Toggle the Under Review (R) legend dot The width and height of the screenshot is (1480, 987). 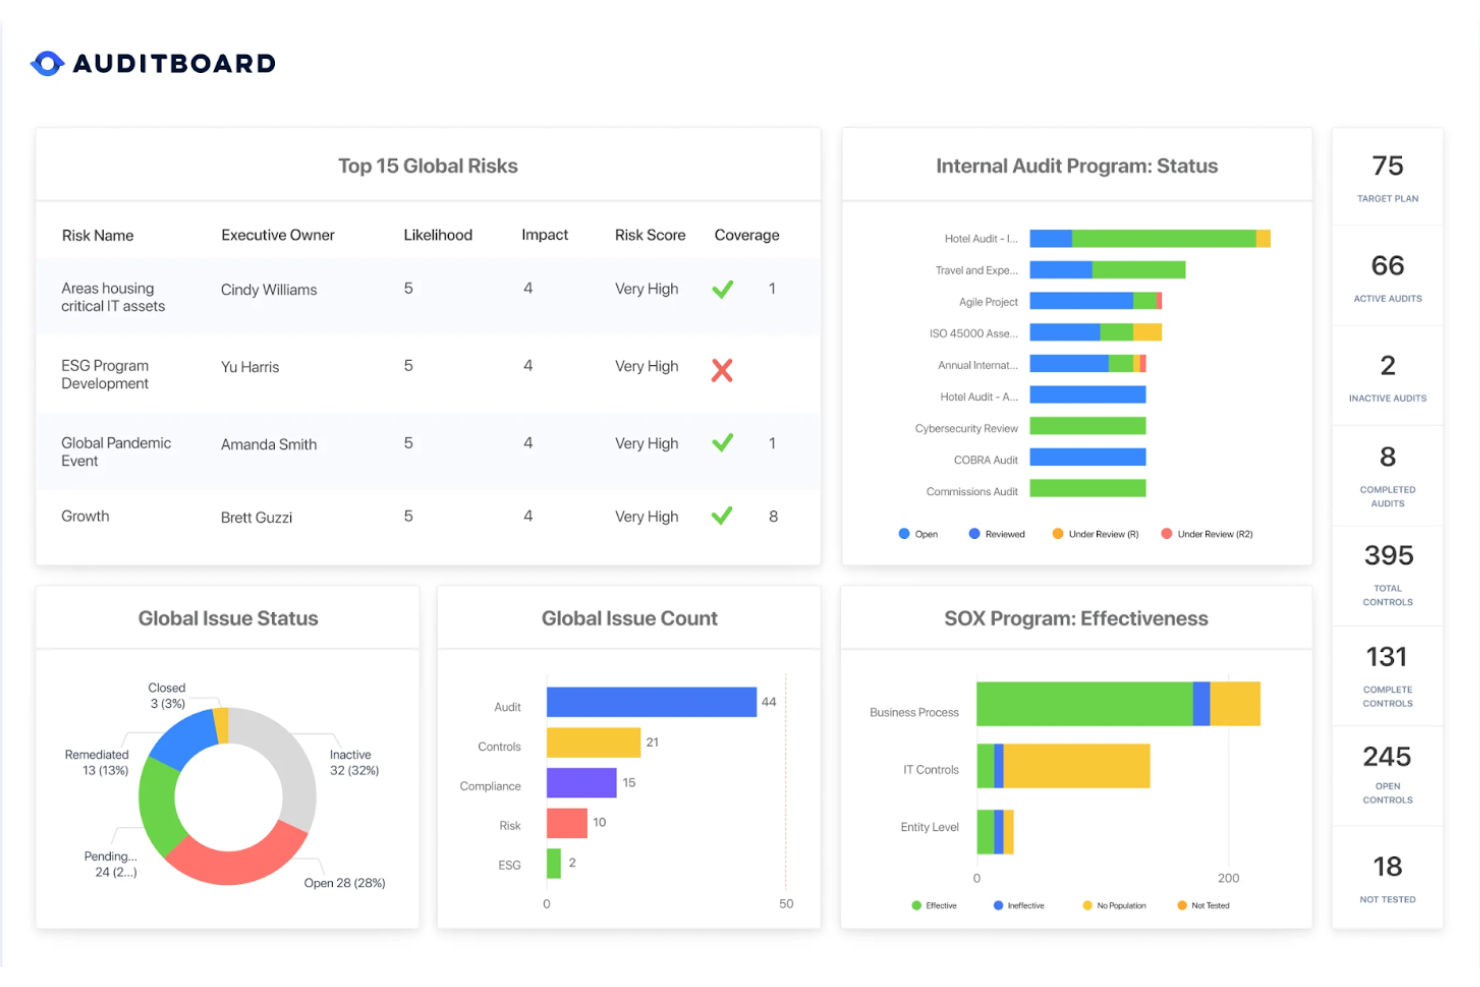(1058, 534)
